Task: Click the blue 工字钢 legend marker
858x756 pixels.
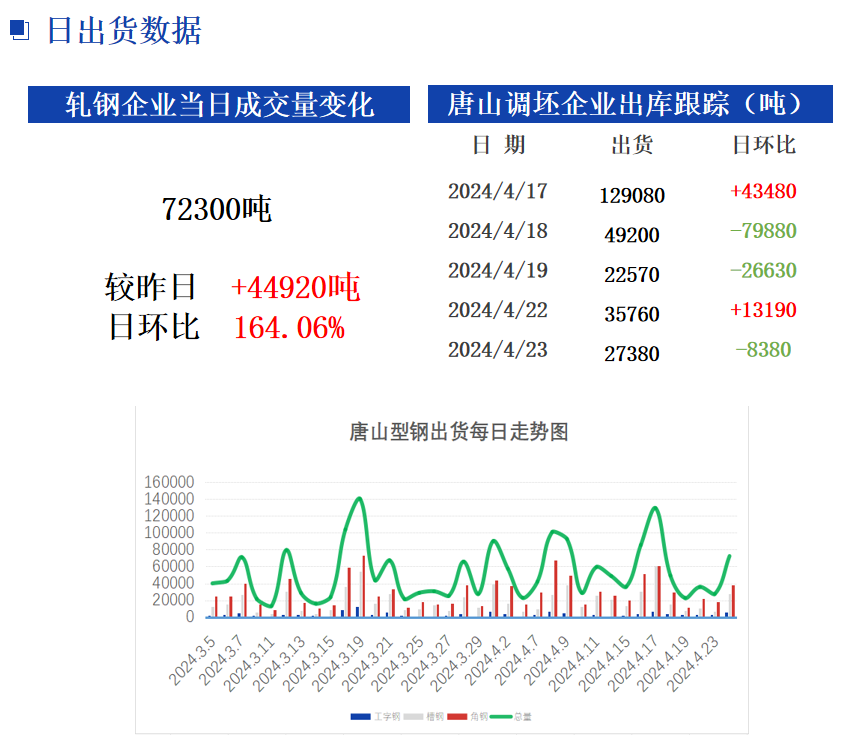Action: pos(359,716)
